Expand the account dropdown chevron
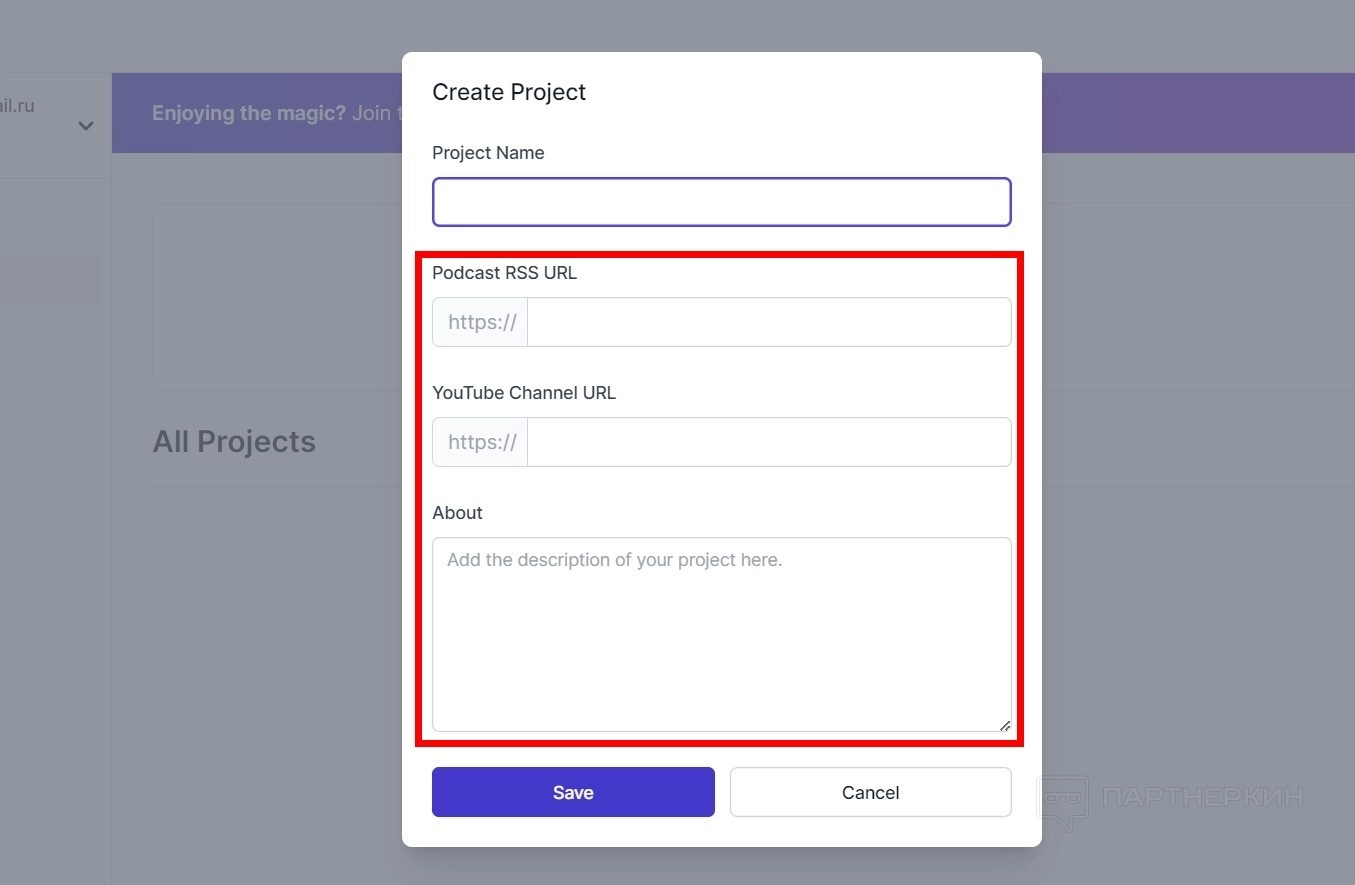 (86, 126)
